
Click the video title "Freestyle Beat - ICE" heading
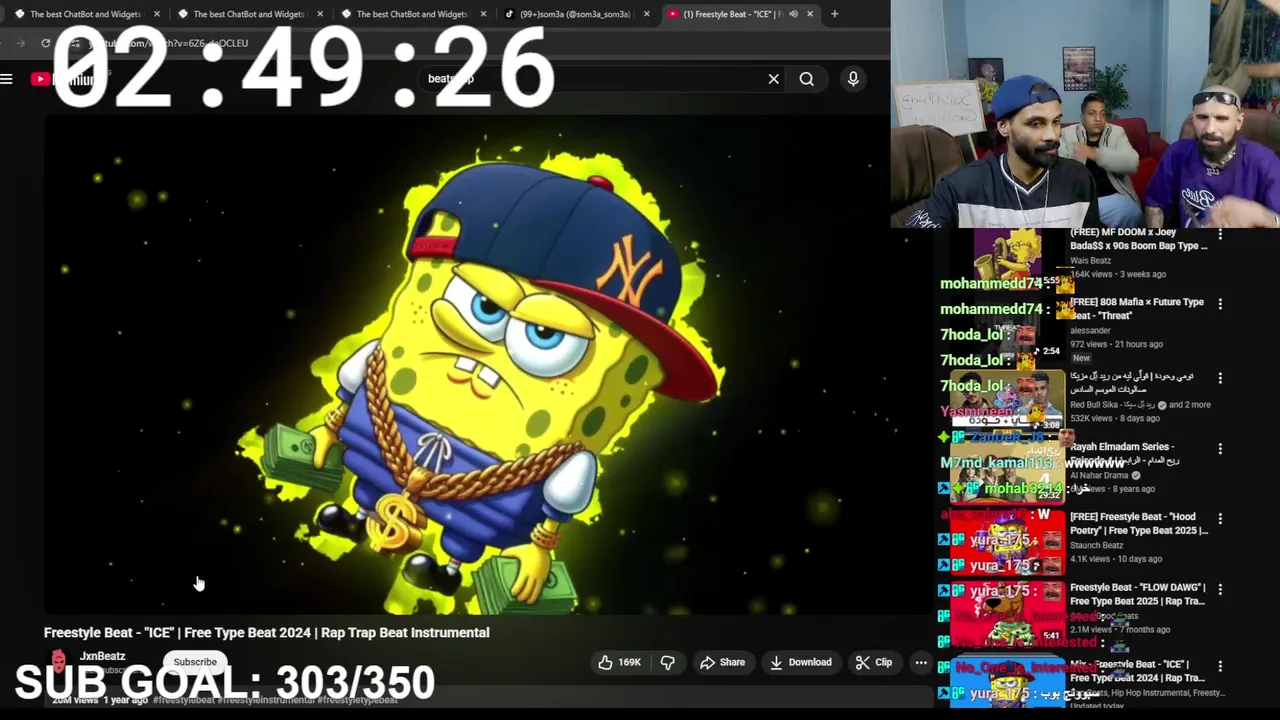tap(267, 632)
